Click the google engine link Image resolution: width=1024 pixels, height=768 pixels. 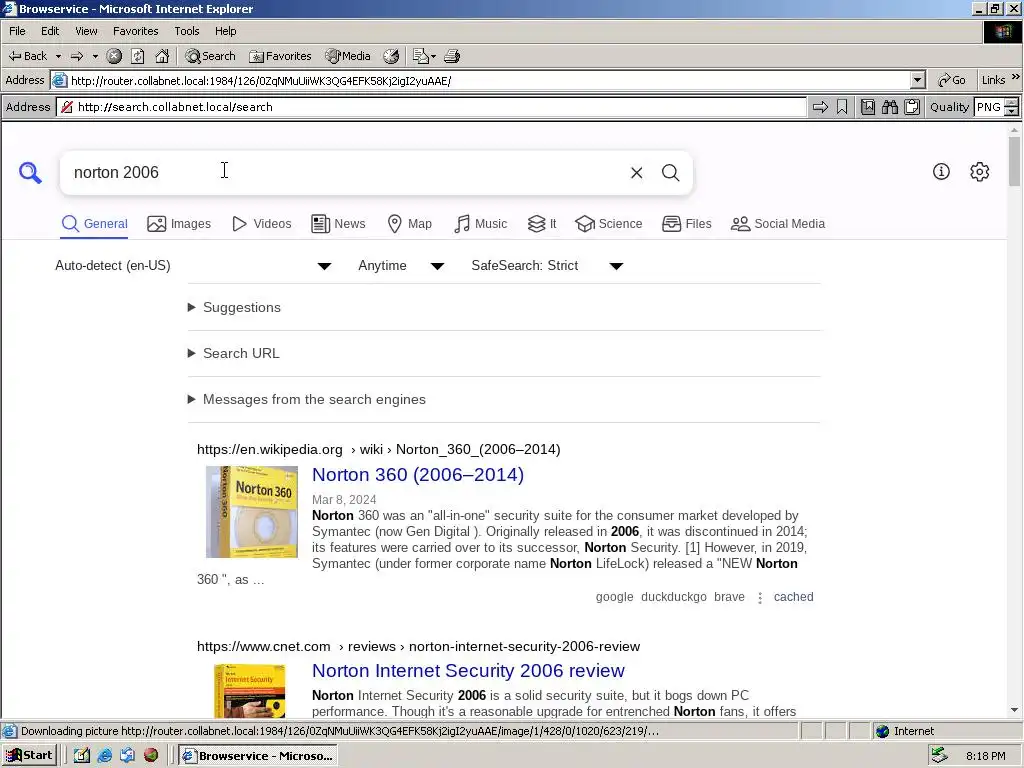click(615, 597)
